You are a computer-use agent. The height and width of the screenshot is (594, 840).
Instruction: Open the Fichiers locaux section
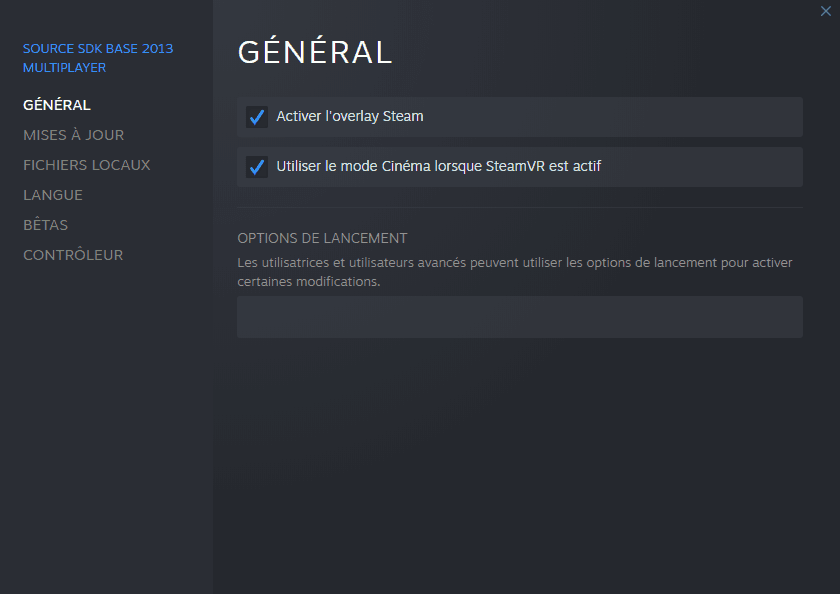[x=87, y=165]
